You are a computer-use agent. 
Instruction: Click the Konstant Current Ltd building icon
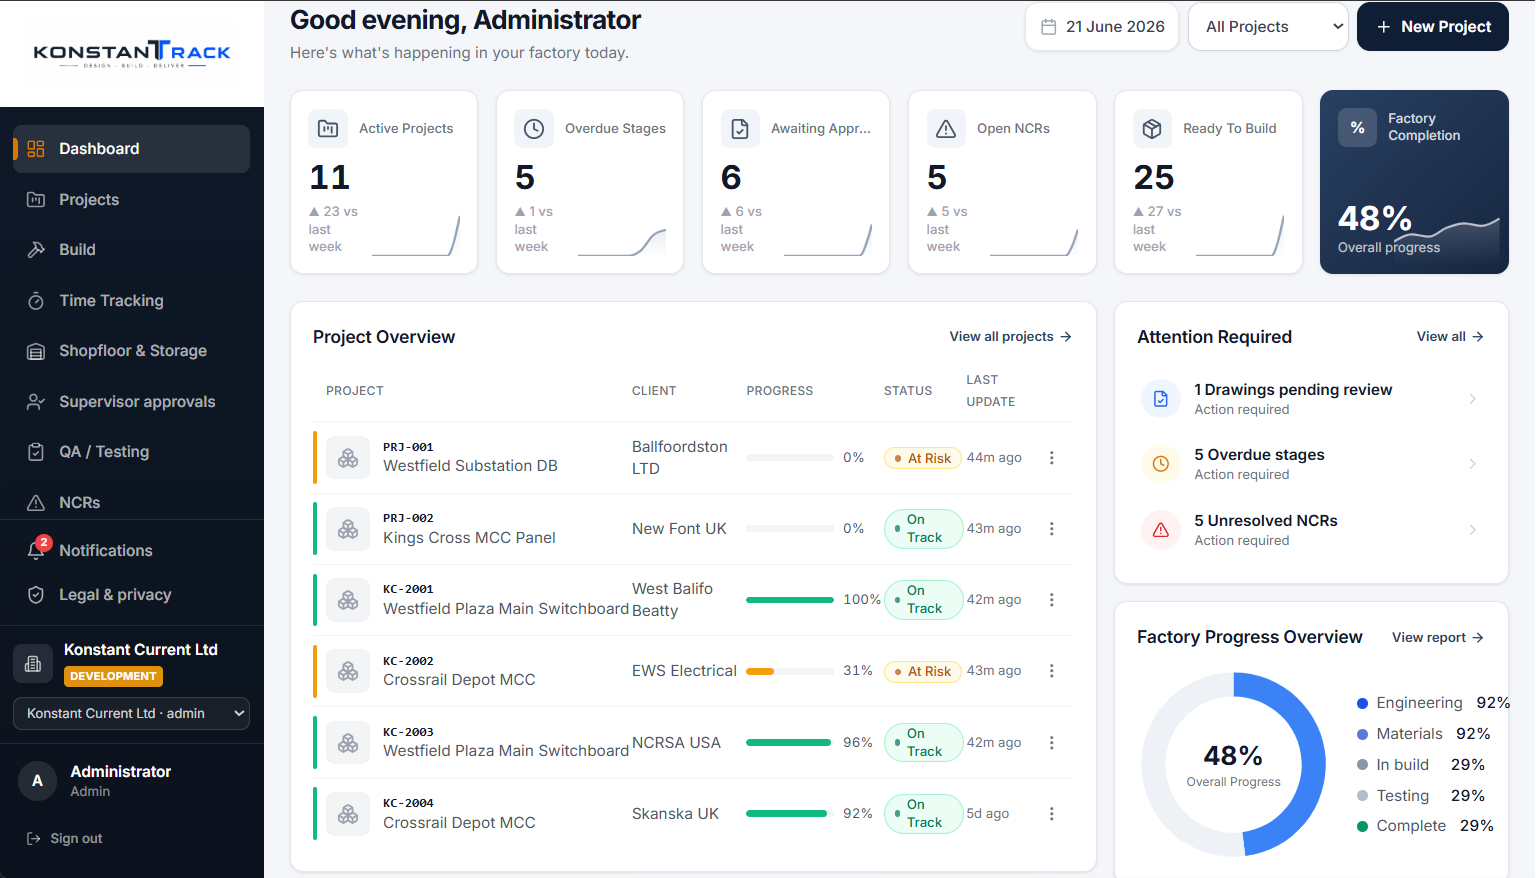click(x=33, y=663)
